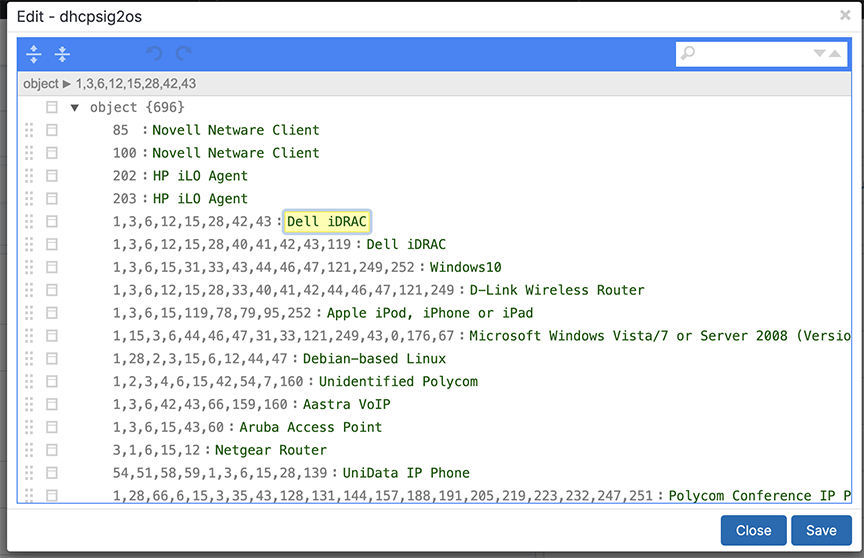Grab drag handle of Netgear Router row

tap(29, 450)
